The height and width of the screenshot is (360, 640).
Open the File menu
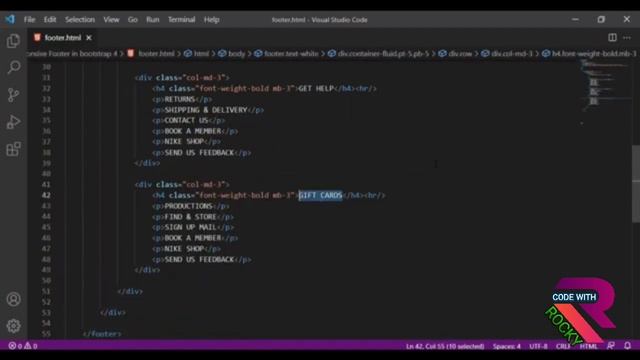coord(29,20)
